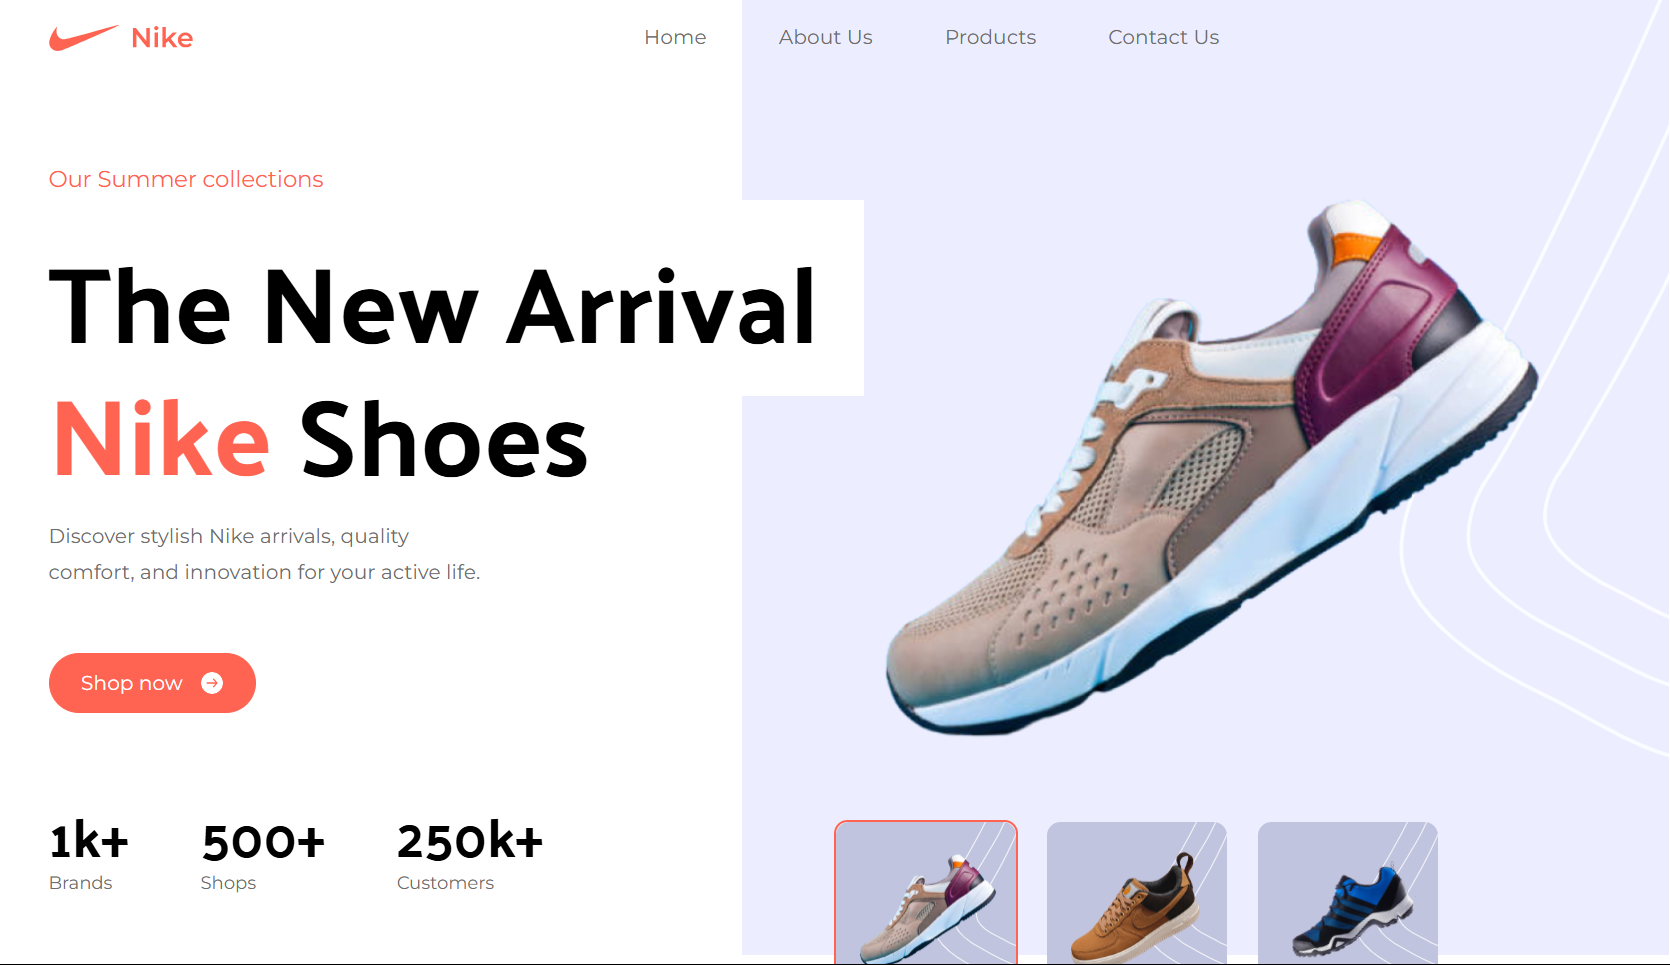
Task: Open the Products navigation link
Action: 991,37
